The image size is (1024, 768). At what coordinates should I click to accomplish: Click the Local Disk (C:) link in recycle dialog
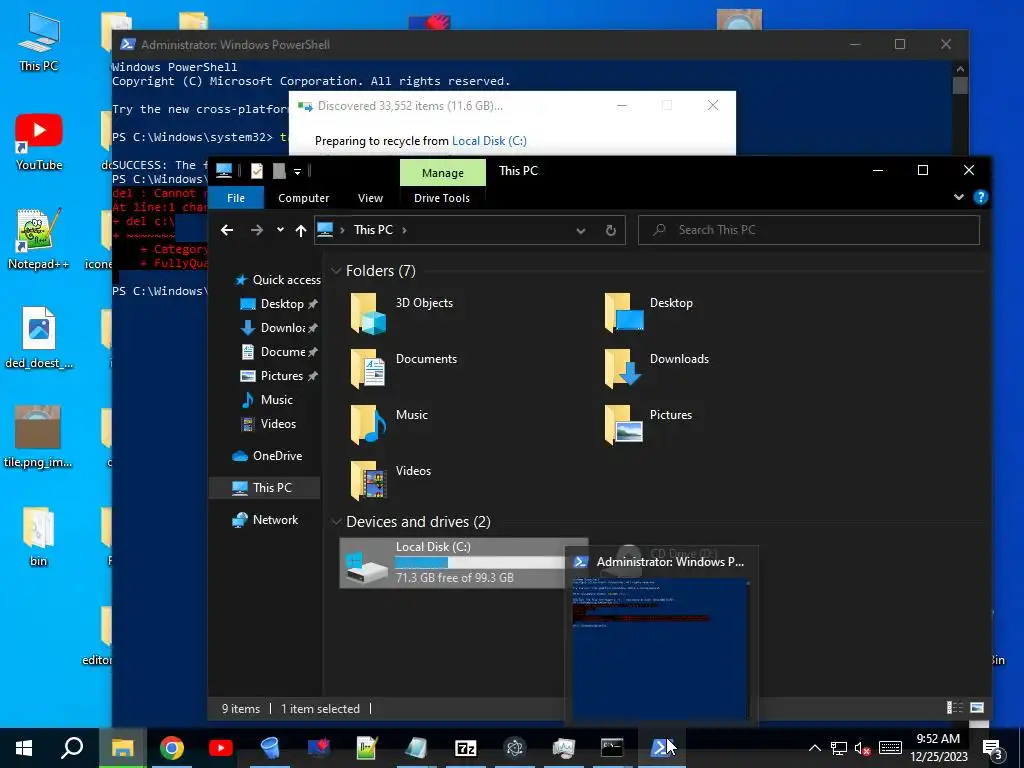click(x=489, y=140)
